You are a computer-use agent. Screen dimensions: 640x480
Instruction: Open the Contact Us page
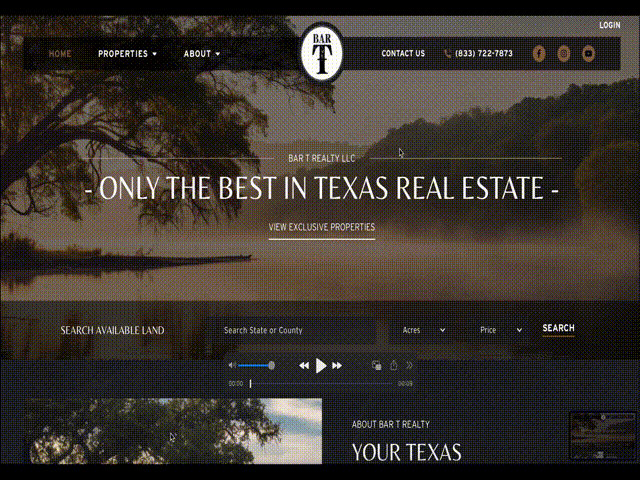pyautogui.click(x=403, y=53)
